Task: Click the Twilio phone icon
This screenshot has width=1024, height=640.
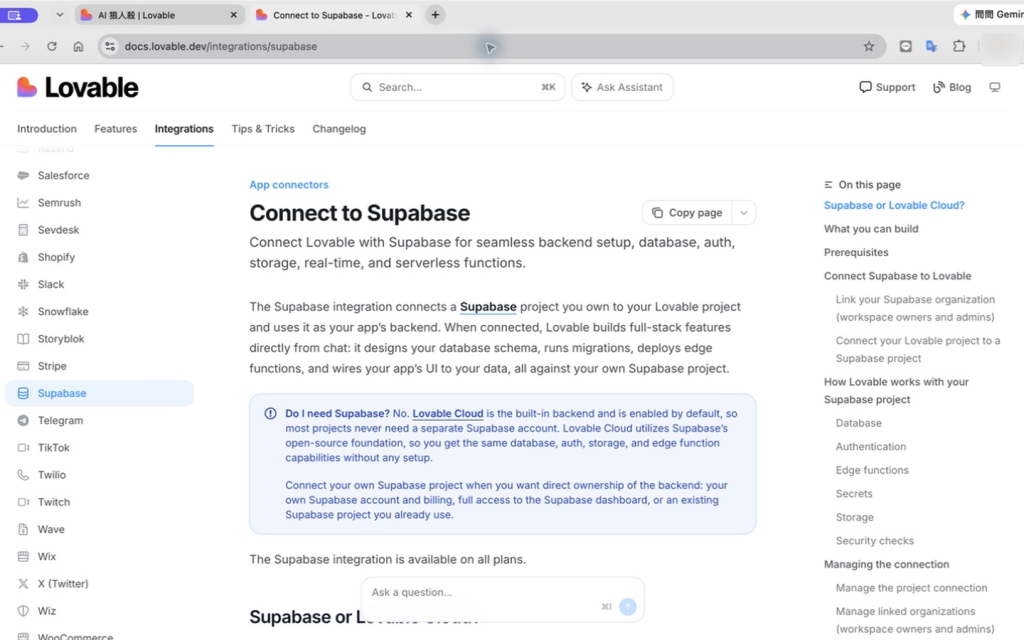Action: click(x=23, y=475)
